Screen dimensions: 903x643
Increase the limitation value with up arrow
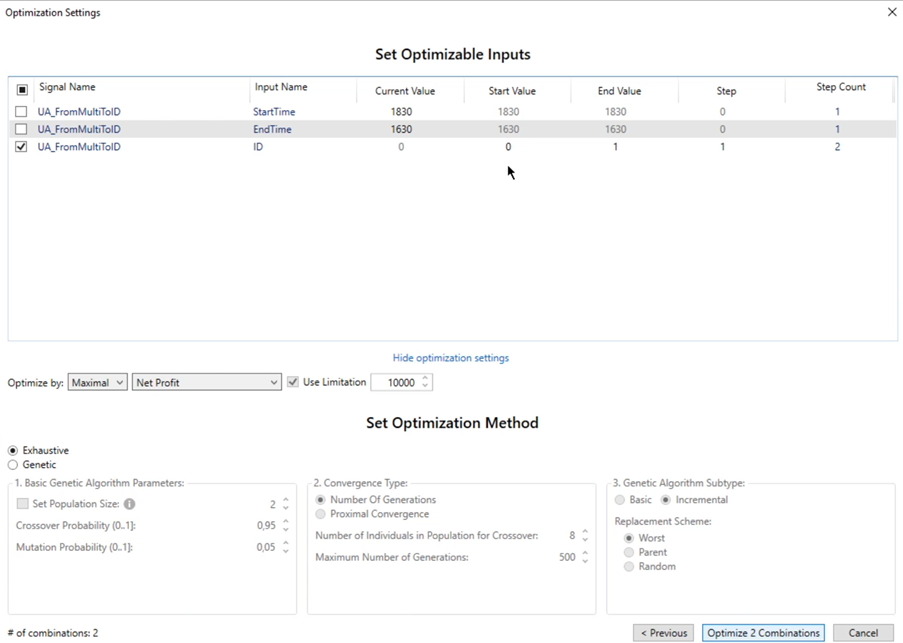coord(425,378)
